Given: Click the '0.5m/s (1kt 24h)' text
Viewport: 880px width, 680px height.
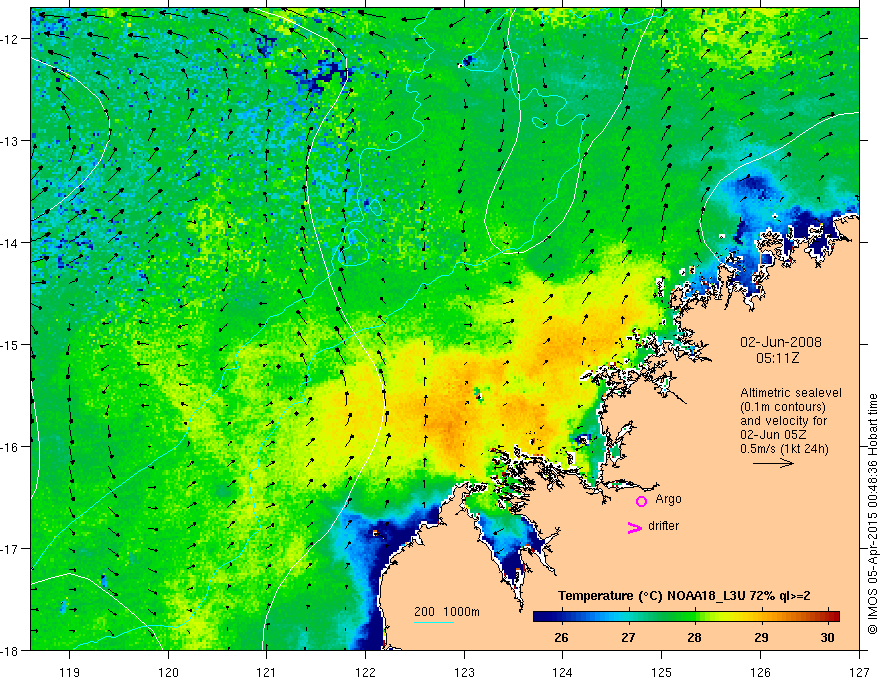Looking at the screenshot, I should (x=784, y=449).
